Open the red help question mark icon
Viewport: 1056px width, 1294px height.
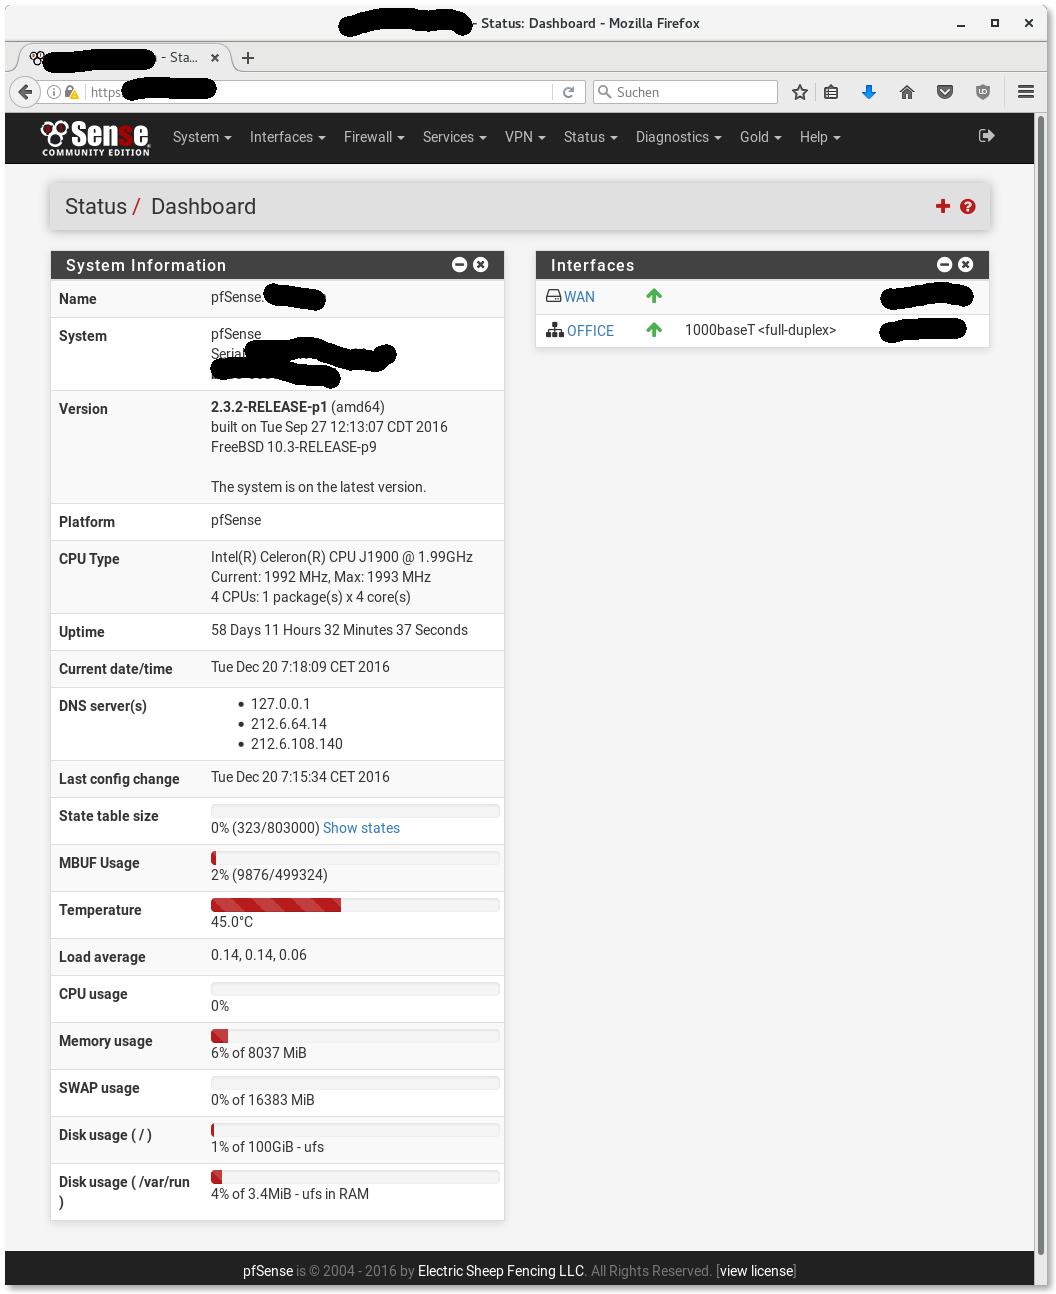967,206
